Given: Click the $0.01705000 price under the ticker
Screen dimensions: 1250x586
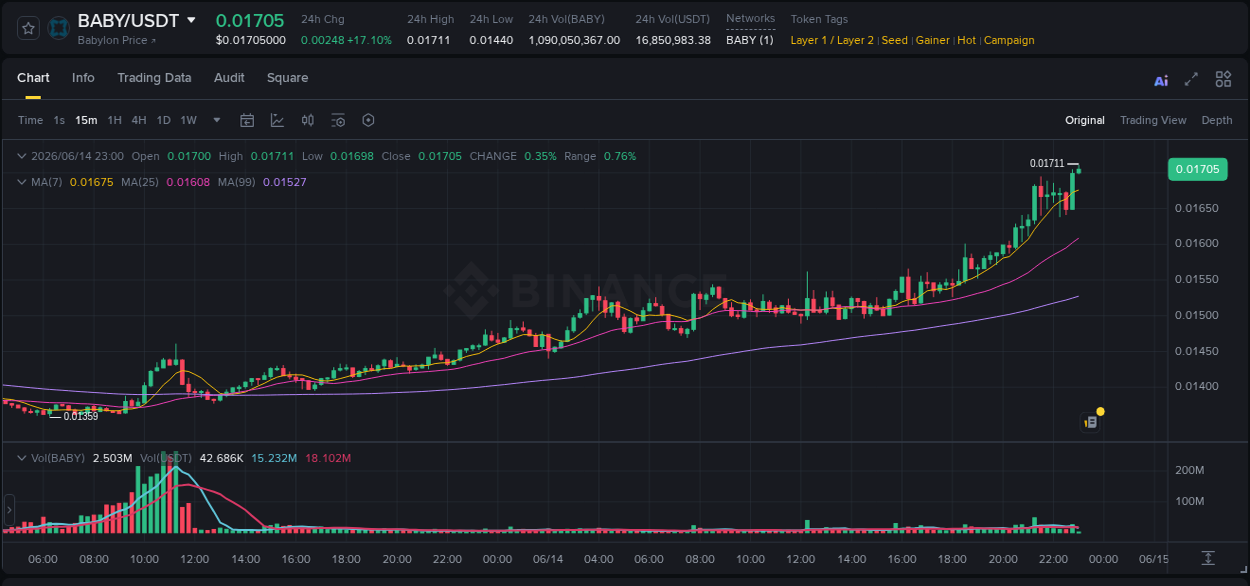Looking at the screenshot, I should pos(250,40).
